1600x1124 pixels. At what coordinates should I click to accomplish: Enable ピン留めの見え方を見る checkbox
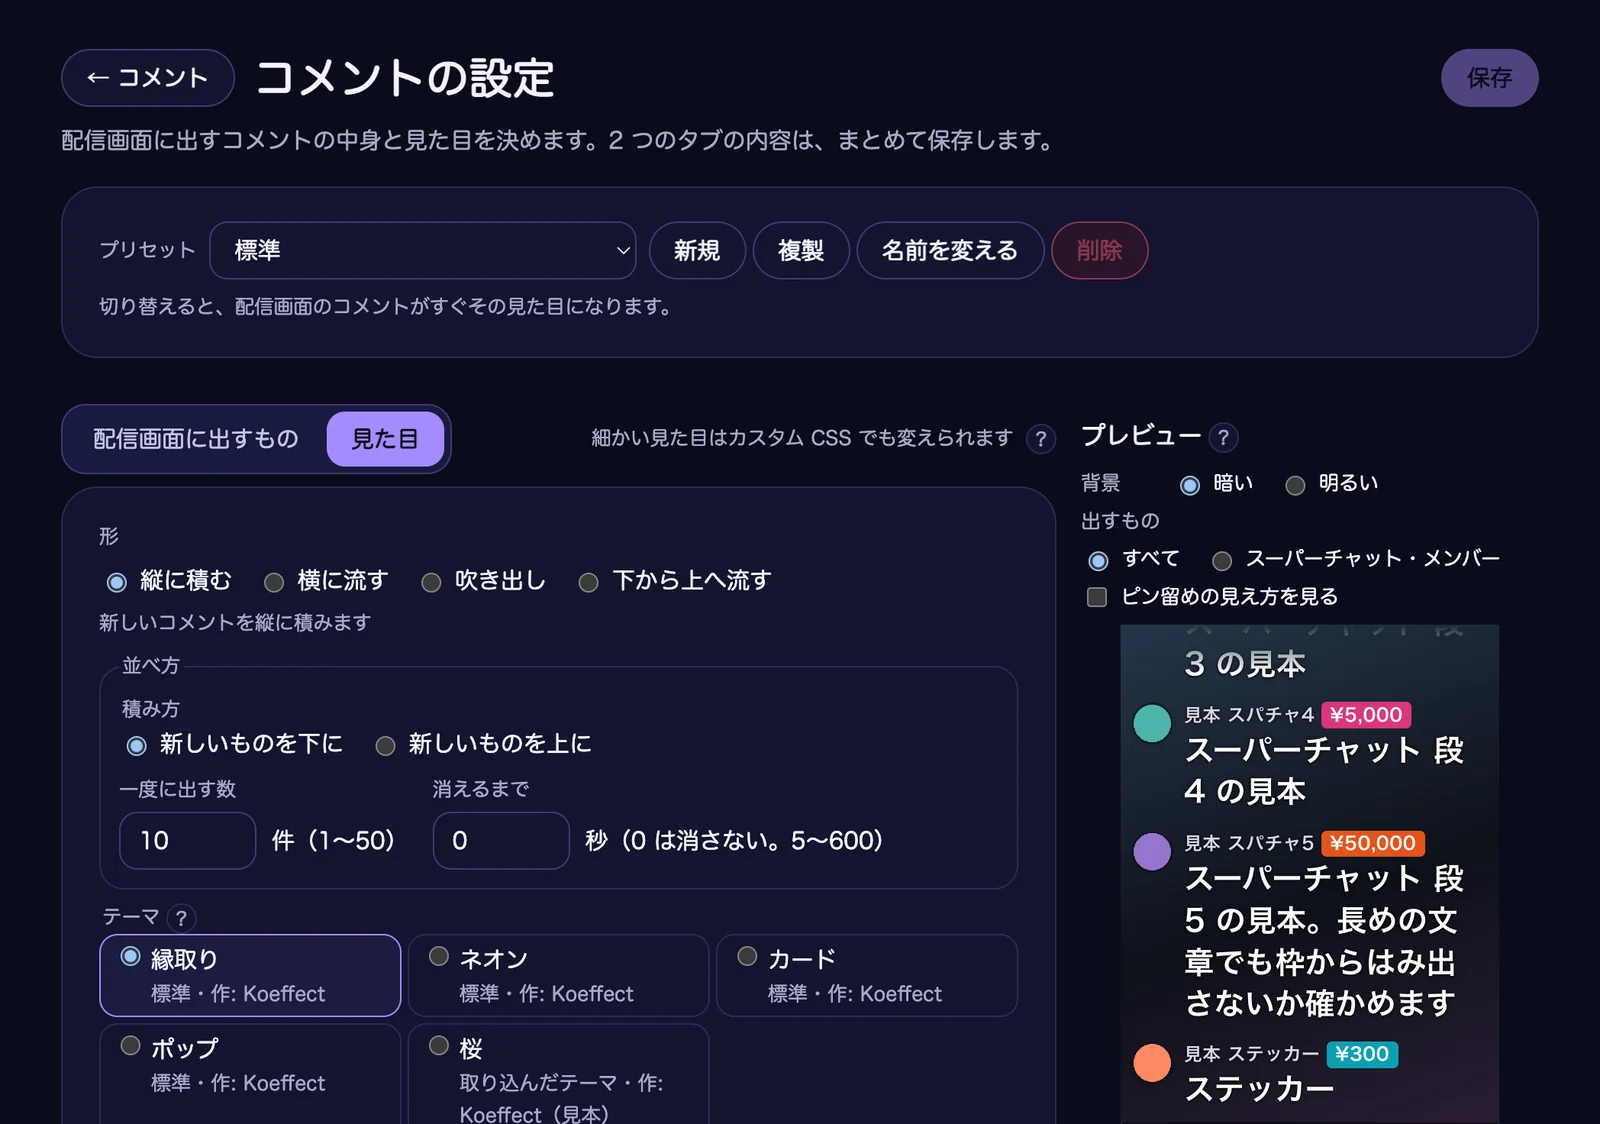[x=1212, y=597]
